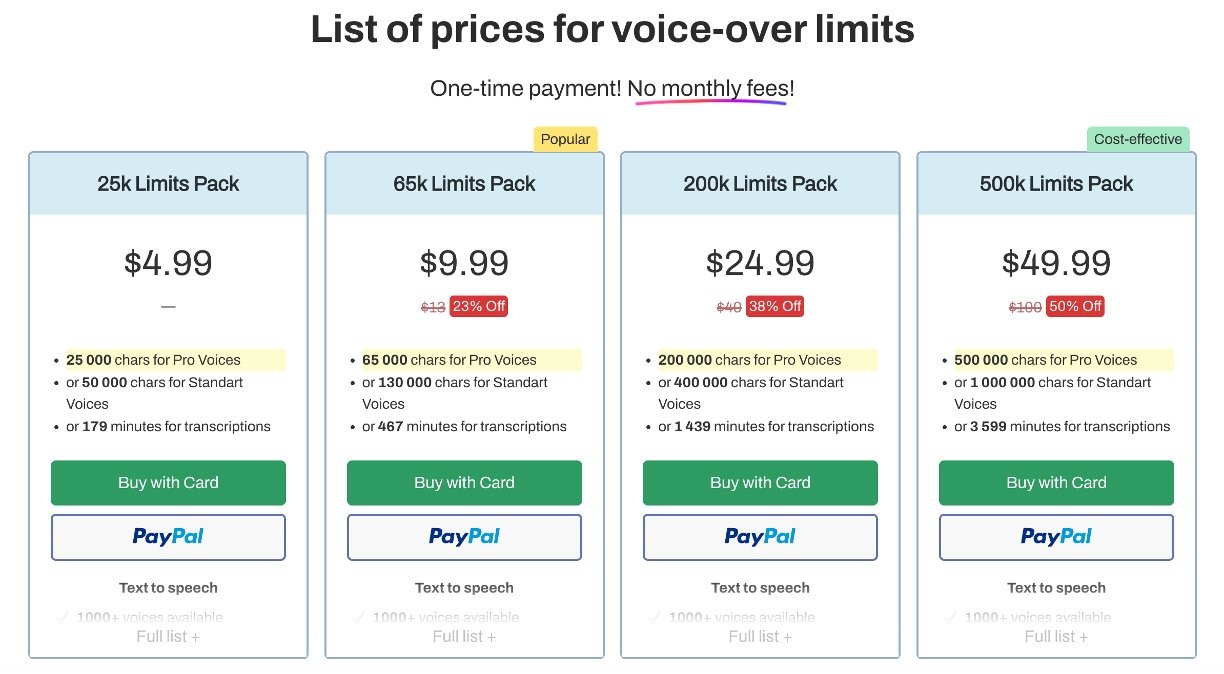Show Full list for 500k pack
Viewport: 1224px width, 674px height.
[x=1056, y=636]
